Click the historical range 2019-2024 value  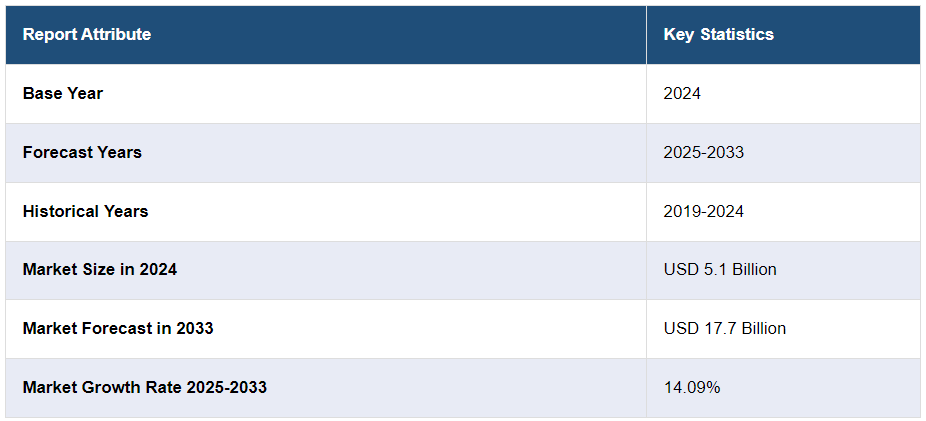(x=703, y=212)
